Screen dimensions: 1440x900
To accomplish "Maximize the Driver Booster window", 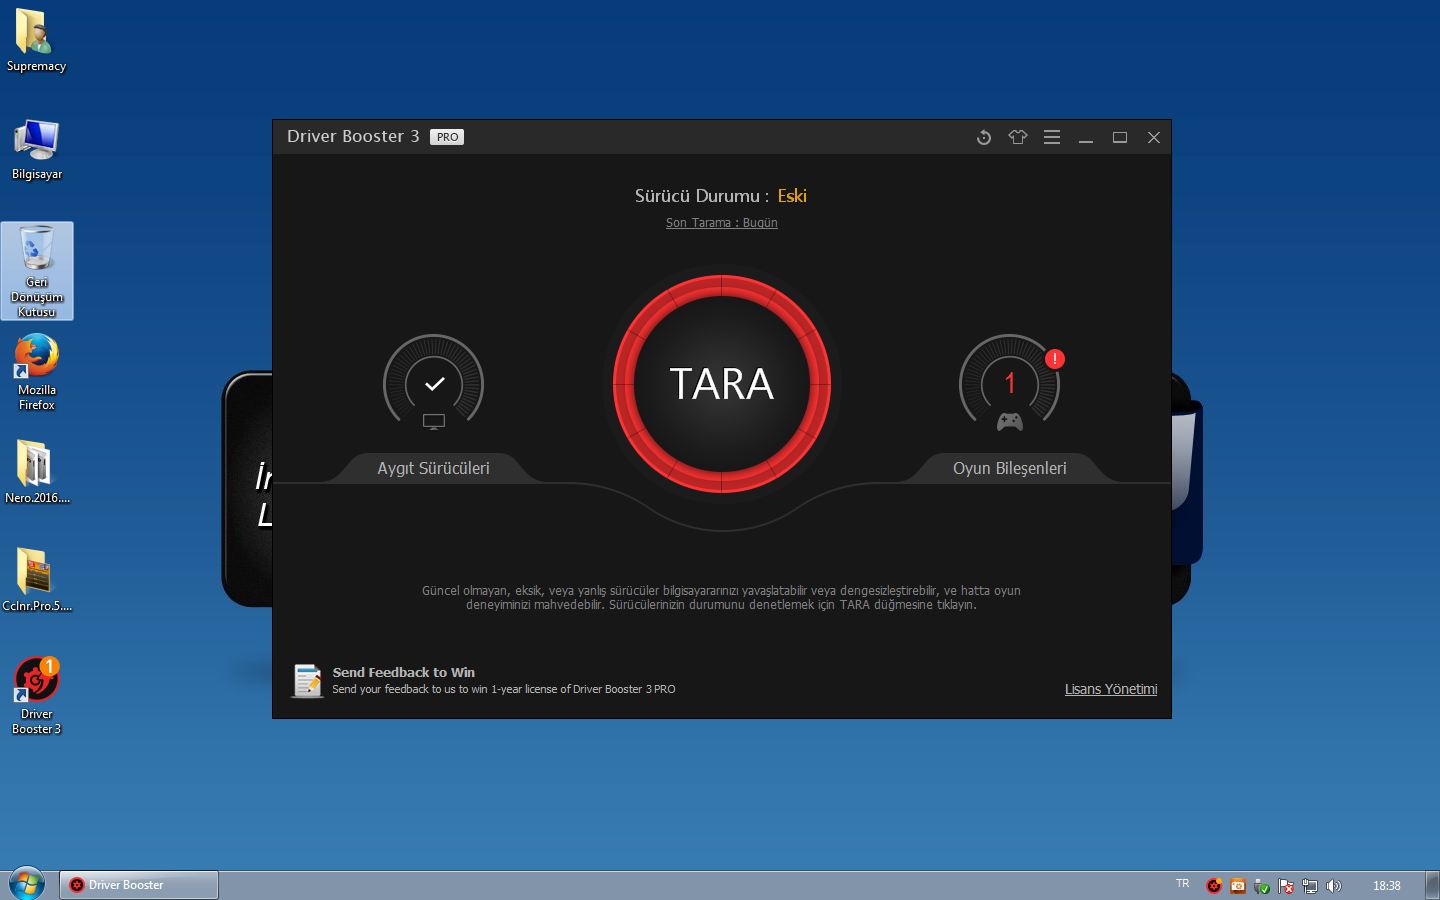I will (1120, 137).
